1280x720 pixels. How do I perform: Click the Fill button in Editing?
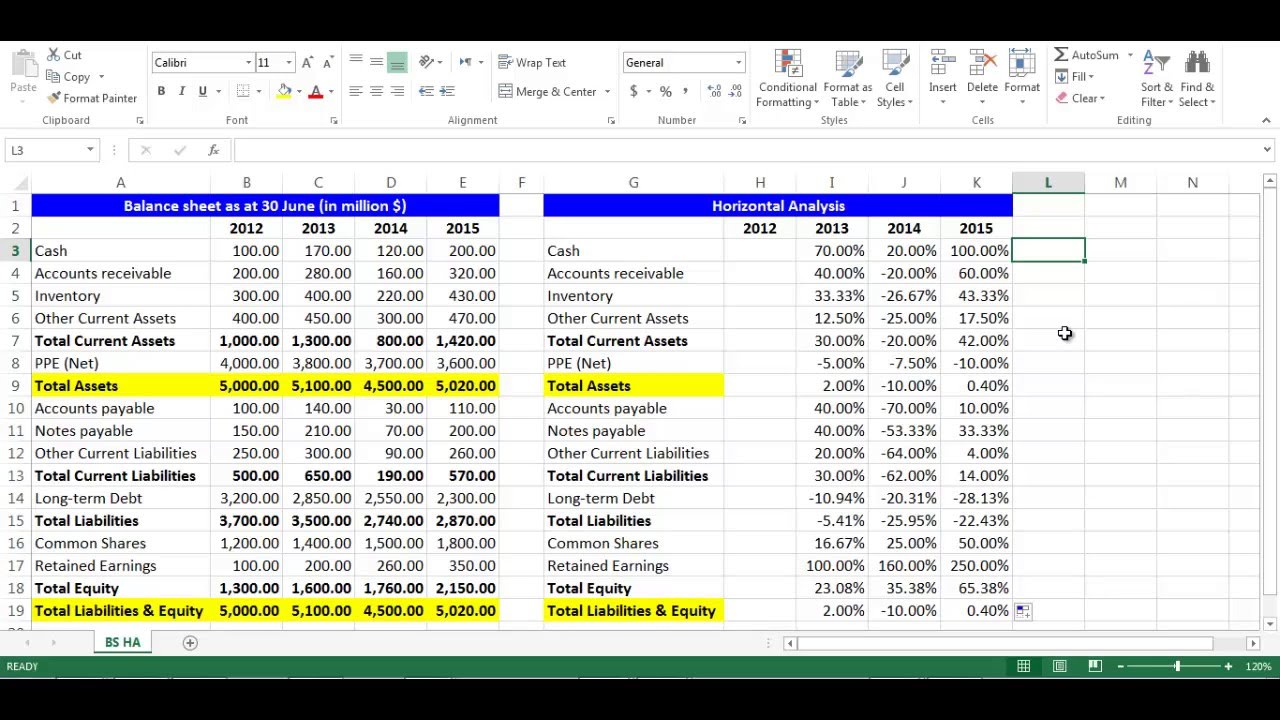coord(1074,77)
